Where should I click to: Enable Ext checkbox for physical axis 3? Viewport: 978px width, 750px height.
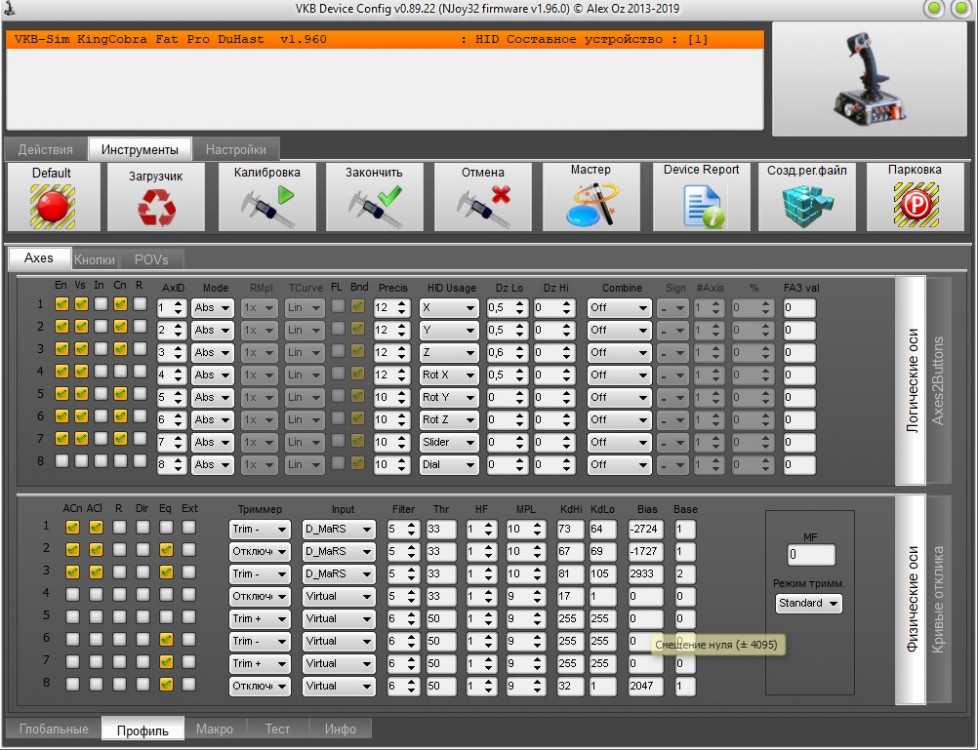[189, 572]
